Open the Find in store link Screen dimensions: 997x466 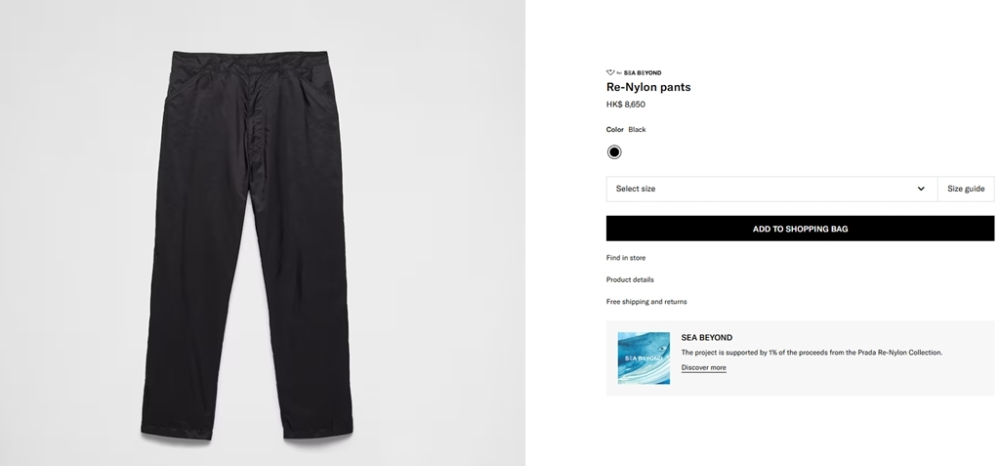pyautogui.click(x=626, y=257)
